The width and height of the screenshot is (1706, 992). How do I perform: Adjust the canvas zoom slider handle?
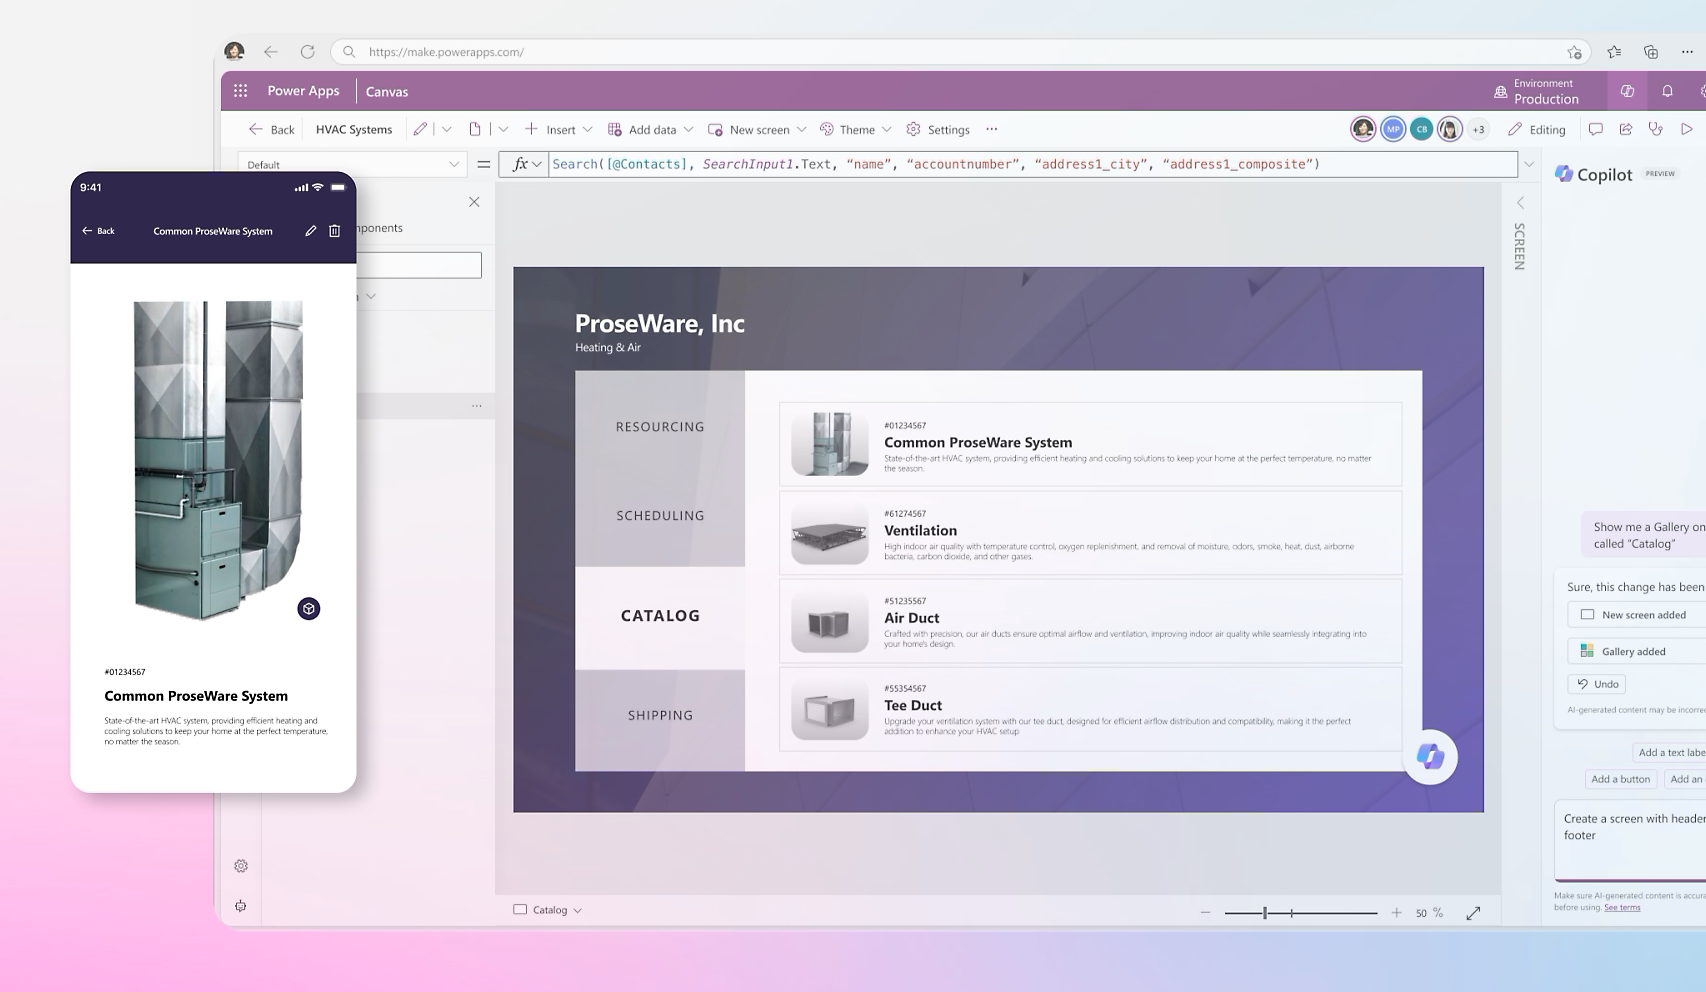[1265, 913]
